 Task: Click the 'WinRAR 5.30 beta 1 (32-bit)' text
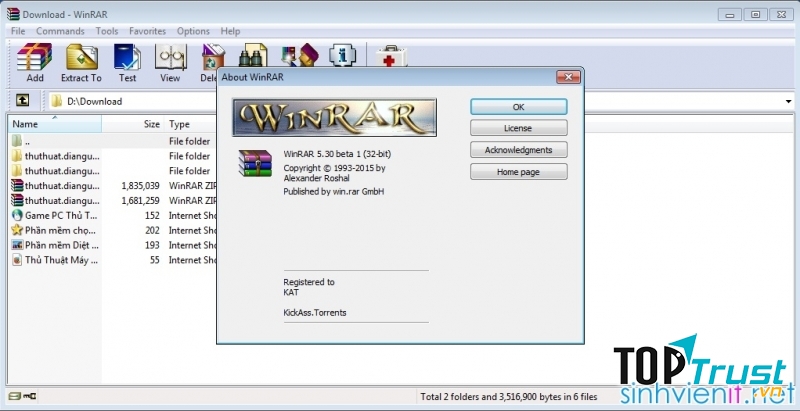pos(337,153)
